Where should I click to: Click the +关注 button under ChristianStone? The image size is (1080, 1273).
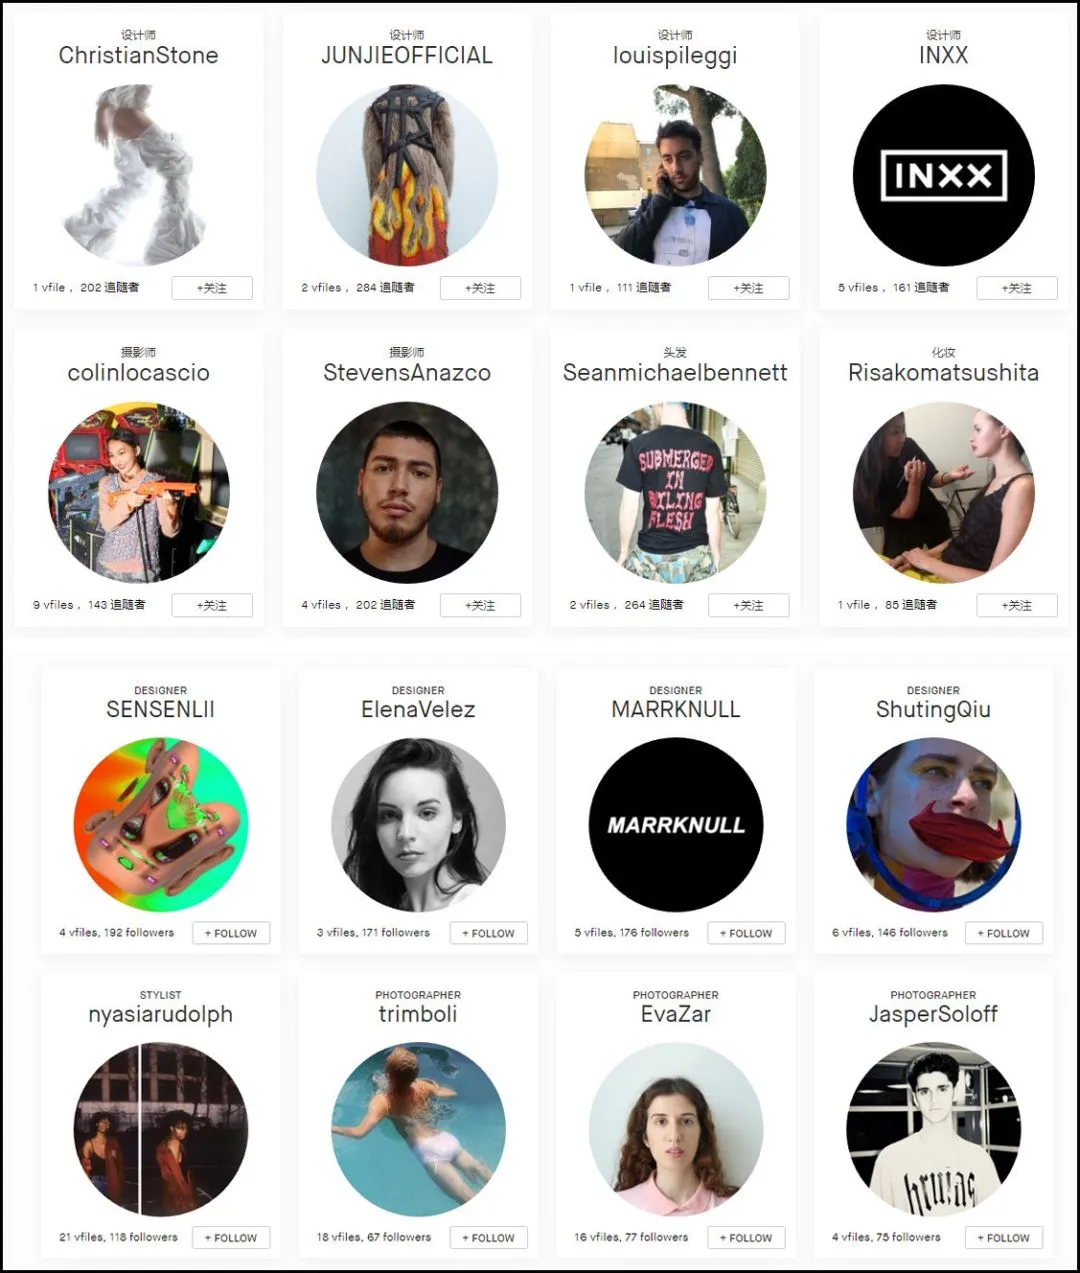pyautogui.click(x=212, y=288)
